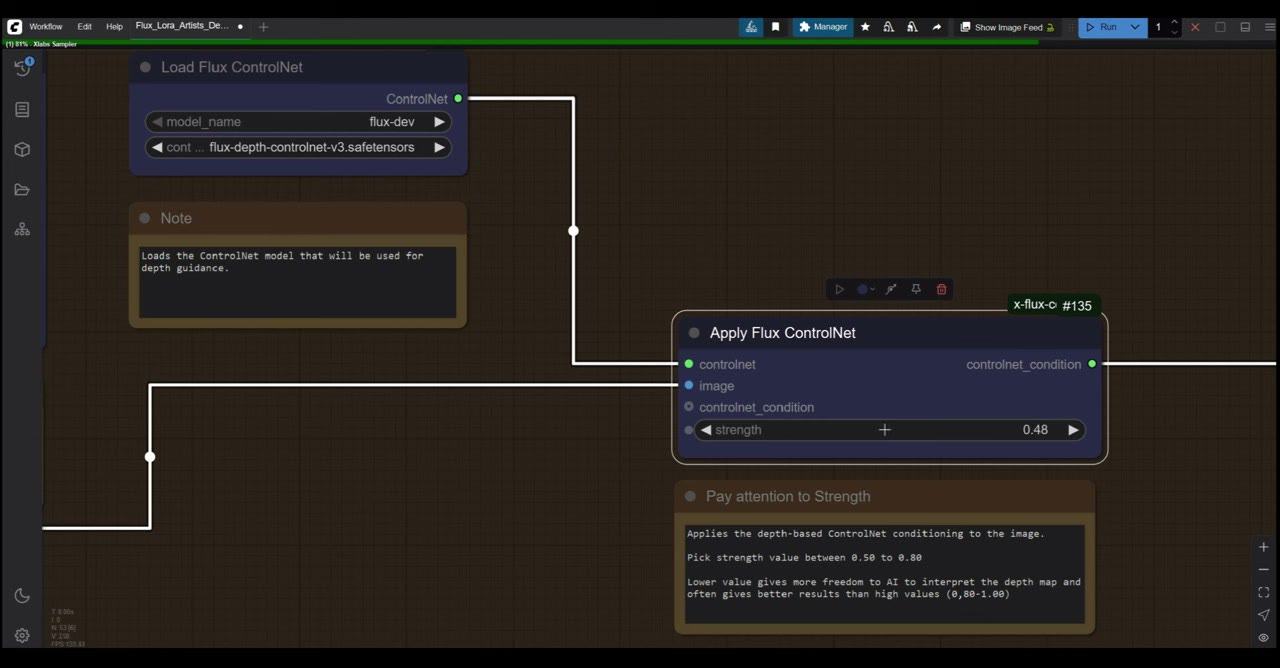Click the x-flux-c node source badge
1280x668 pixels.
click(1034, 305)
